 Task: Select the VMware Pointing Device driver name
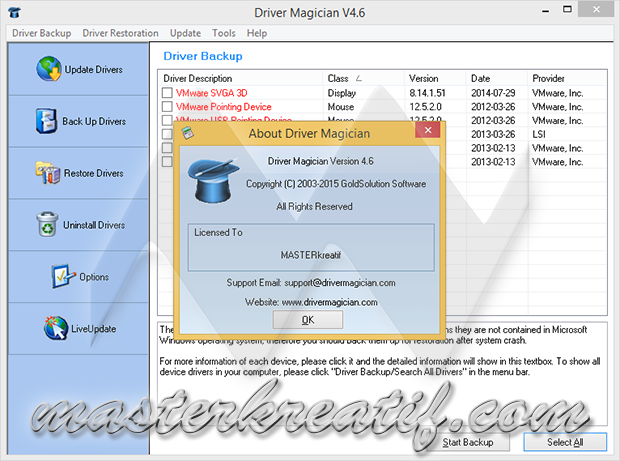223,107
